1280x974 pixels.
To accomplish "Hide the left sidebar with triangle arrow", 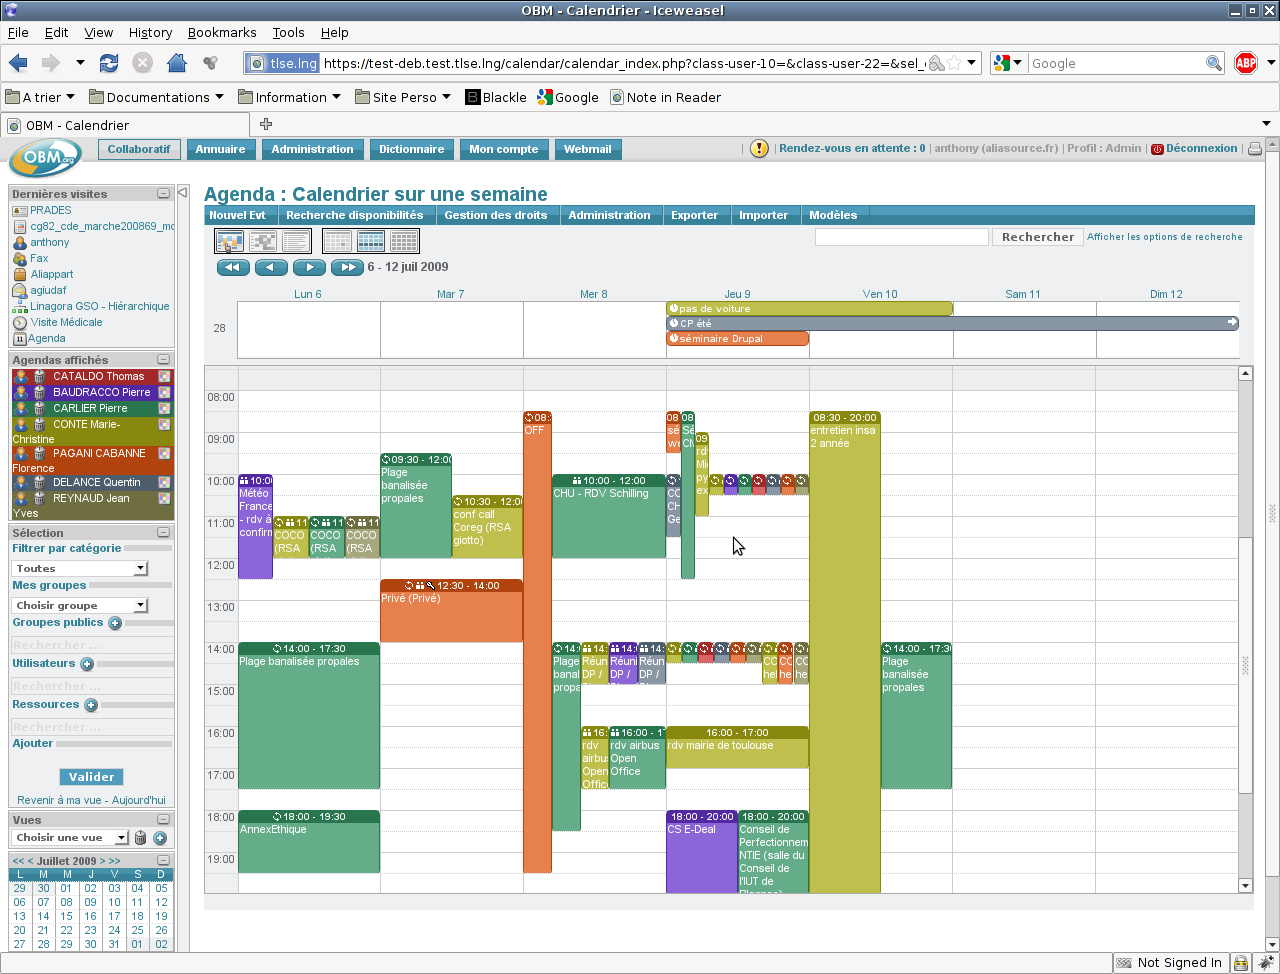I will tap(183, 192).
